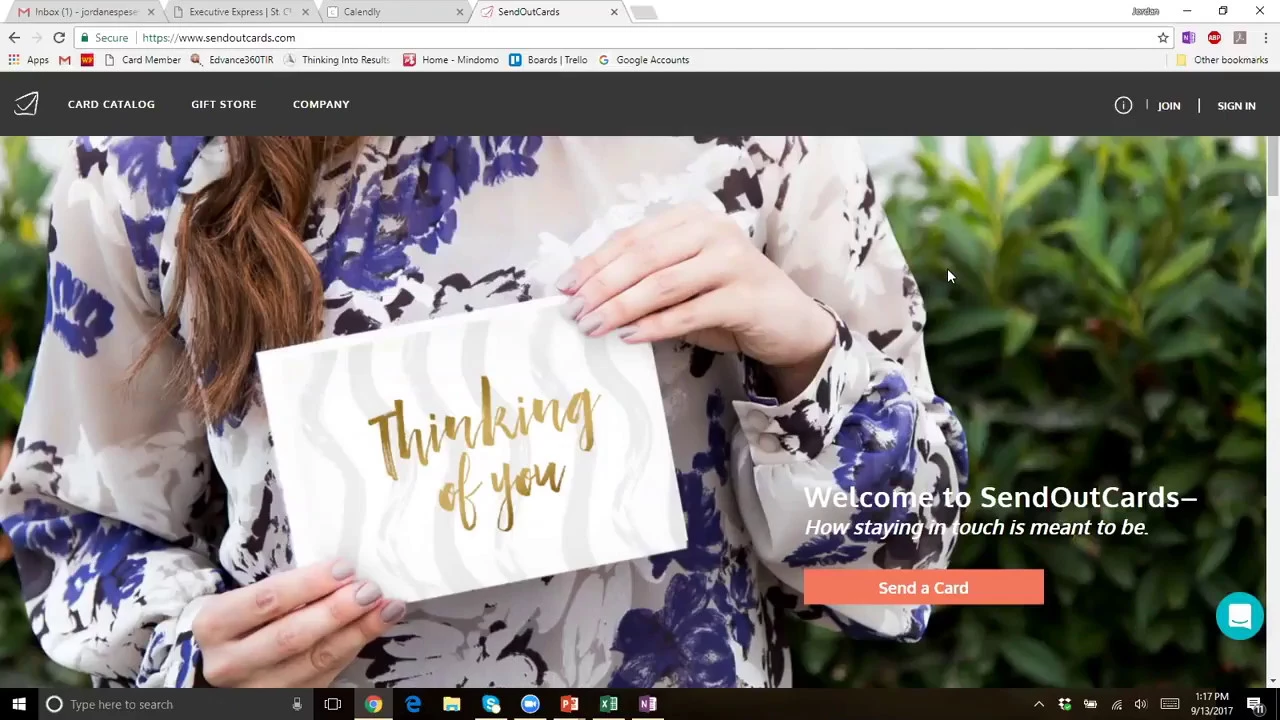Close the SendOutCards browser tab
Screen dimensions: 1280x720
click(614, 12)
